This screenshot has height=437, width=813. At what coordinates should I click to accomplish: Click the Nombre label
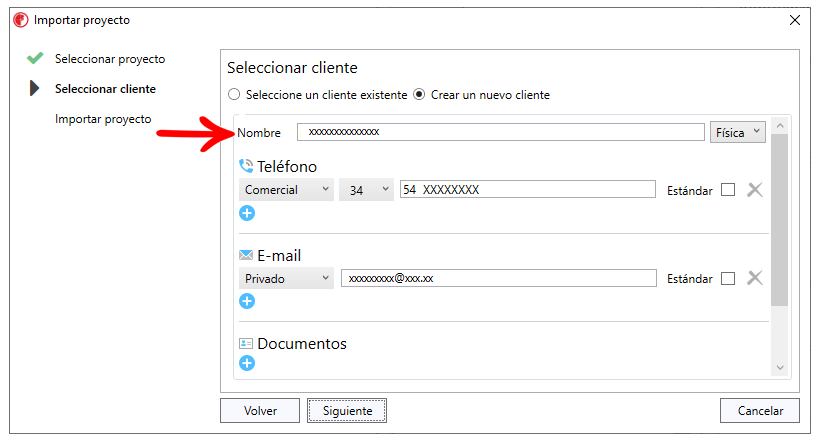pos(259,133)
